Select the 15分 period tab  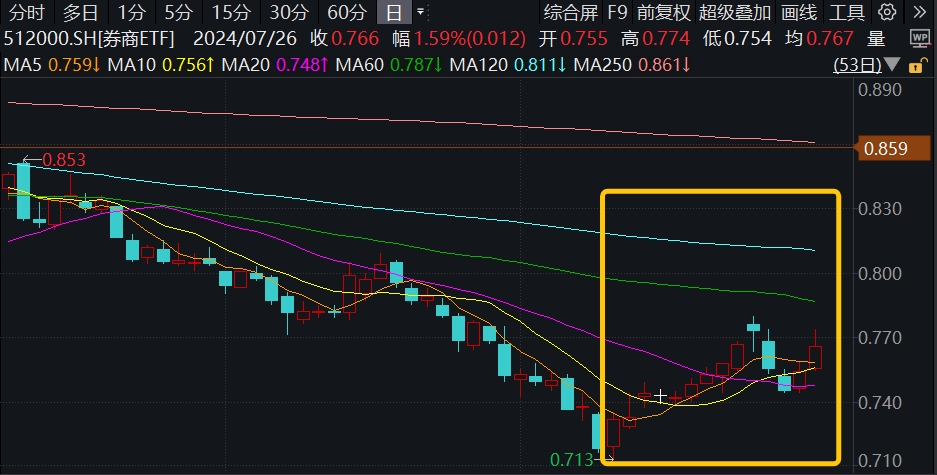click(x=232, y=12)
